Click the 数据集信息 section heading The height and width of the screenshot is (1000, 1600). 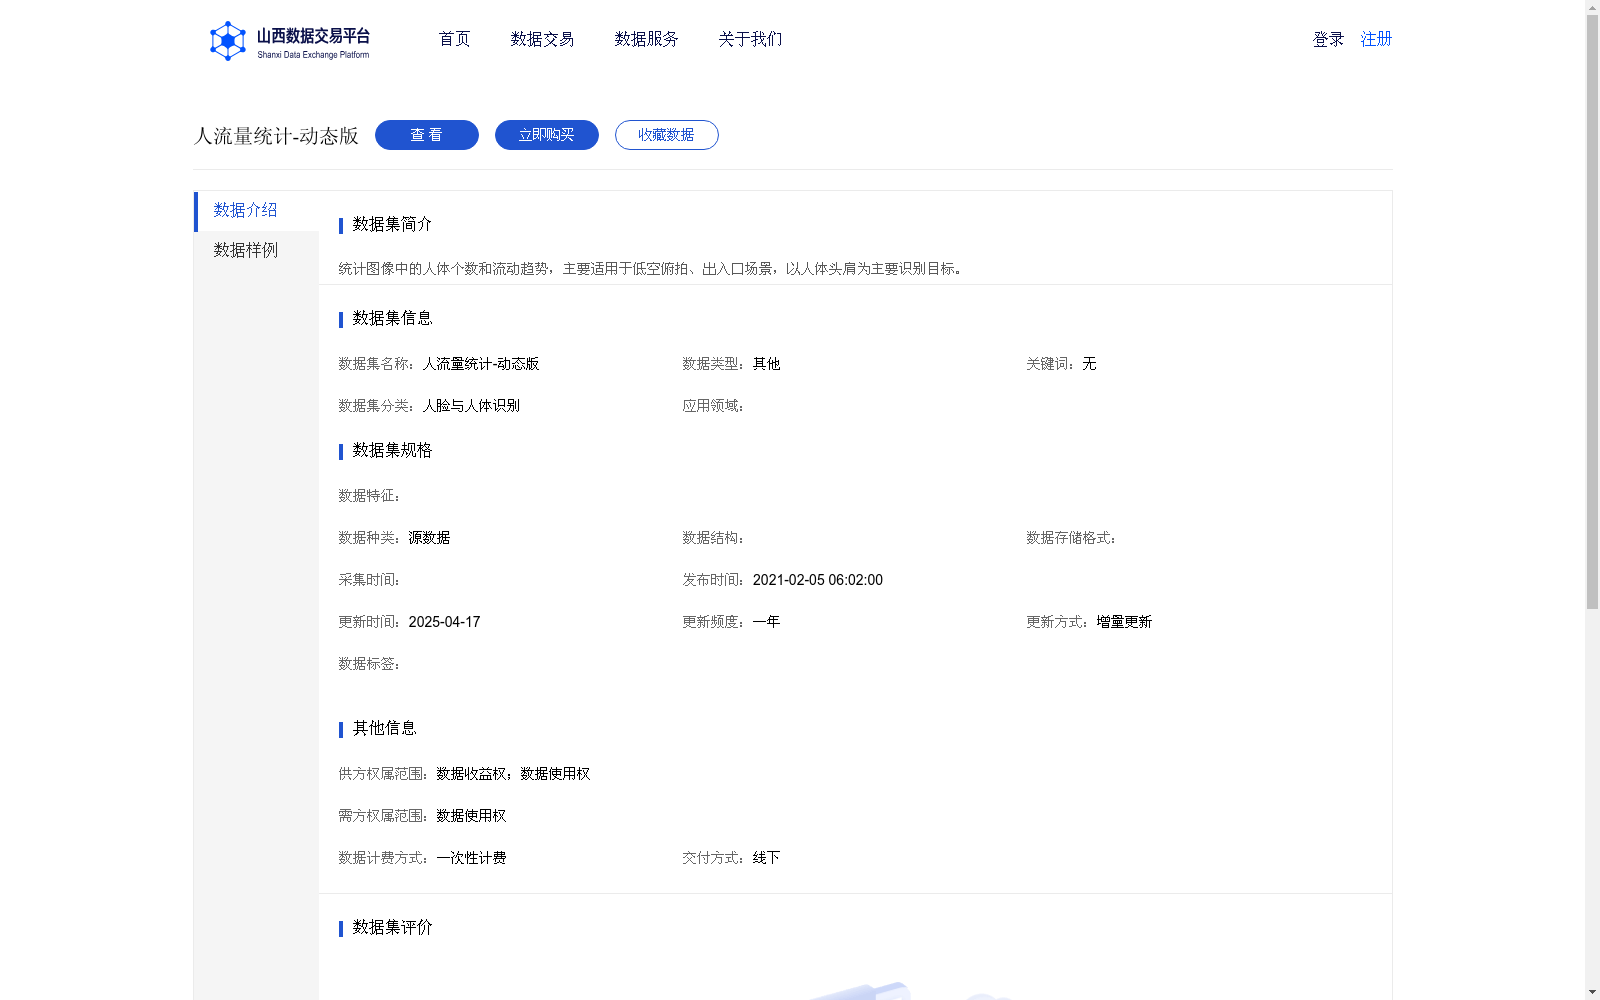coord(392,318)
